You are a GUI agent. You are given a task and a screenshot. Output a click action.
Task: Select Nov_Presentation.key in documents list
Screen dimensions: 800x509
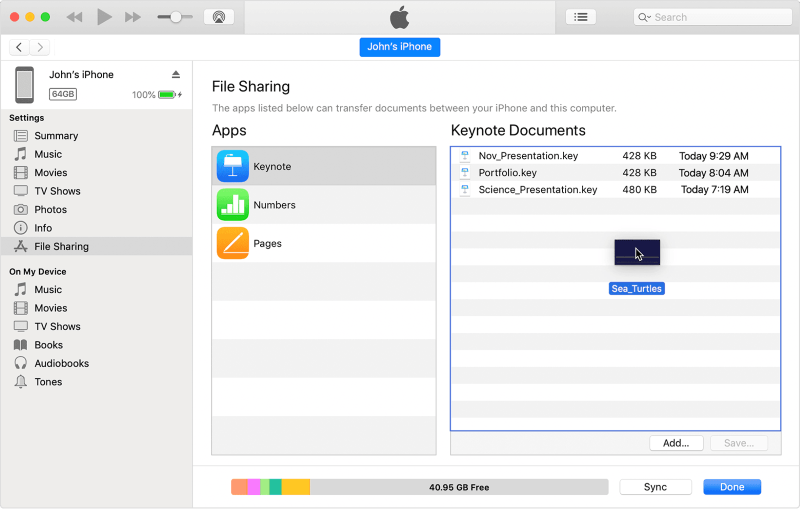(x=528, y=156)
